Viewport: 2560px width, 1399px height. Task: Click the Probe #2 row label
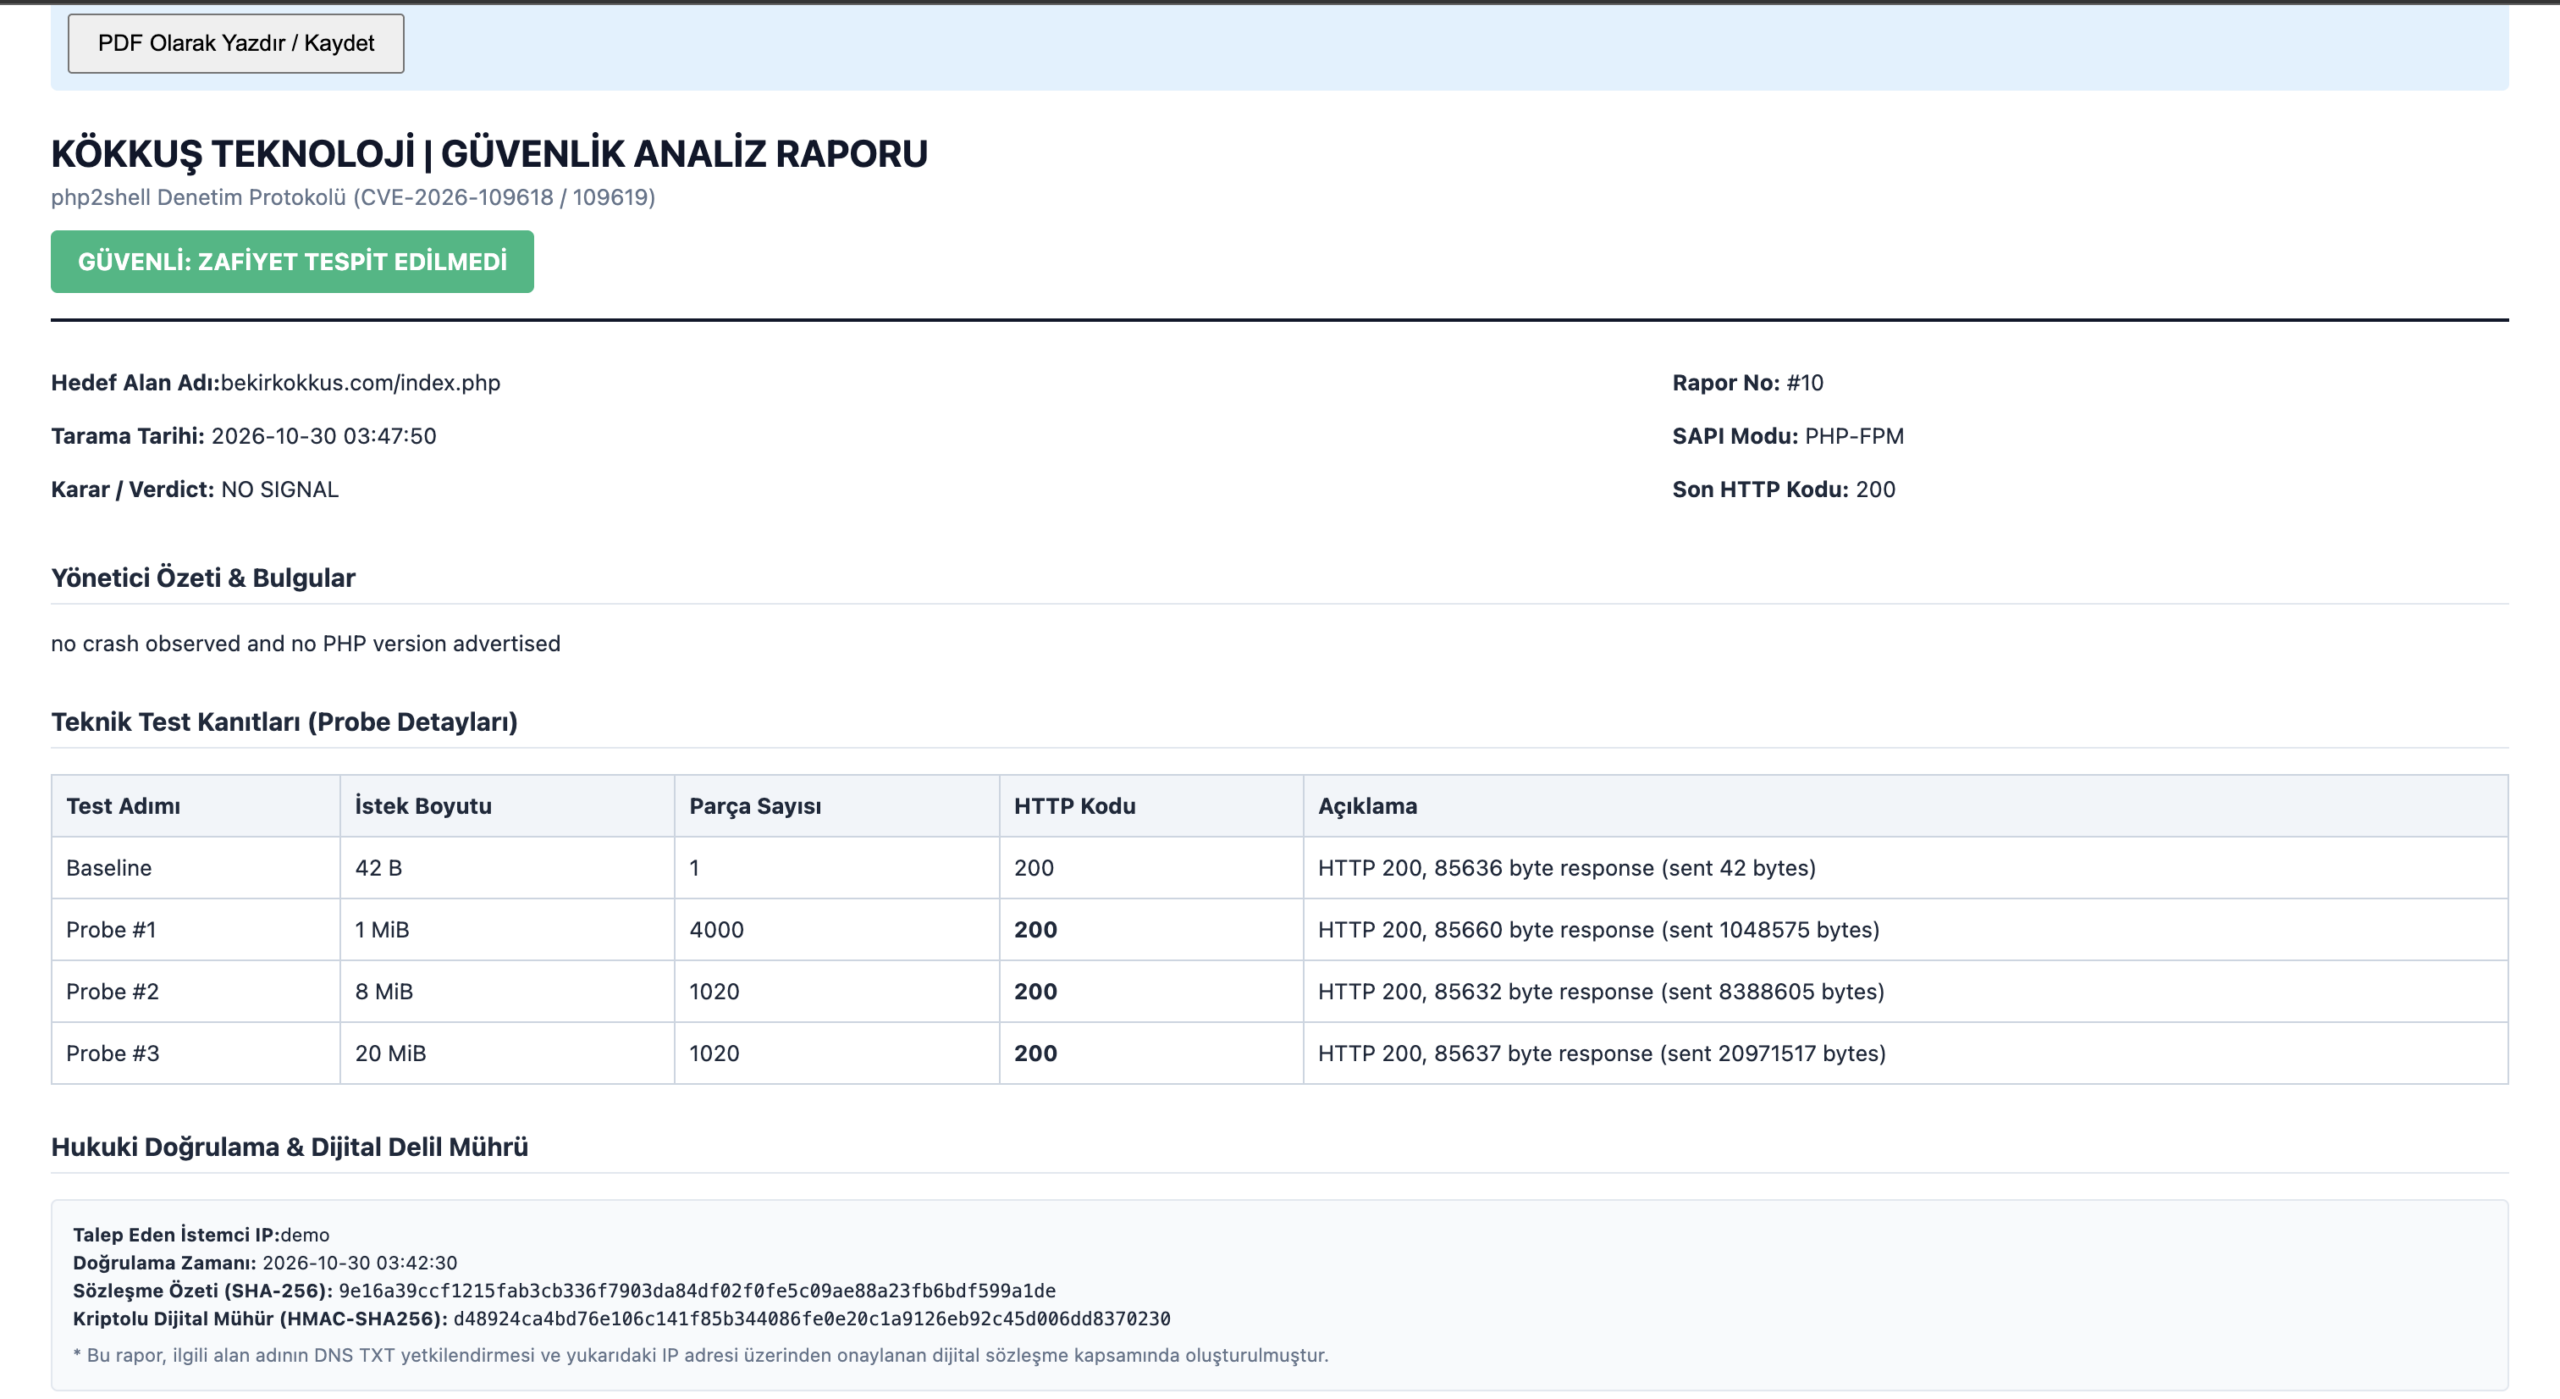(112, 992)
